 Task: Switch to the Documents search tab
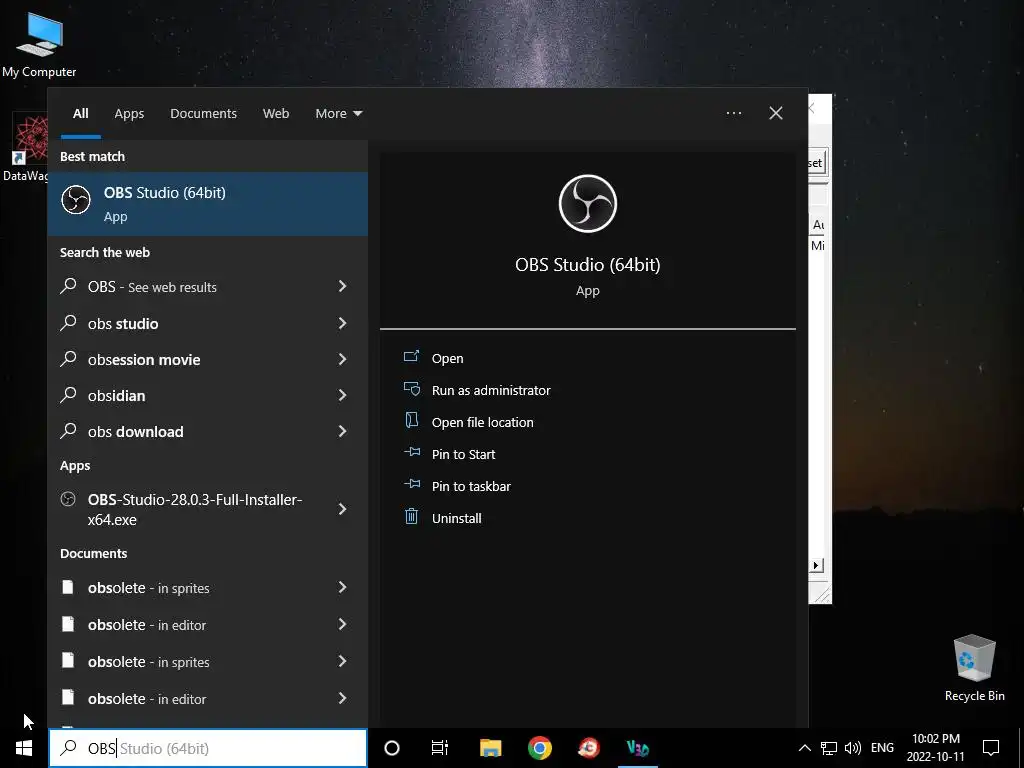(x=204, y=114)
